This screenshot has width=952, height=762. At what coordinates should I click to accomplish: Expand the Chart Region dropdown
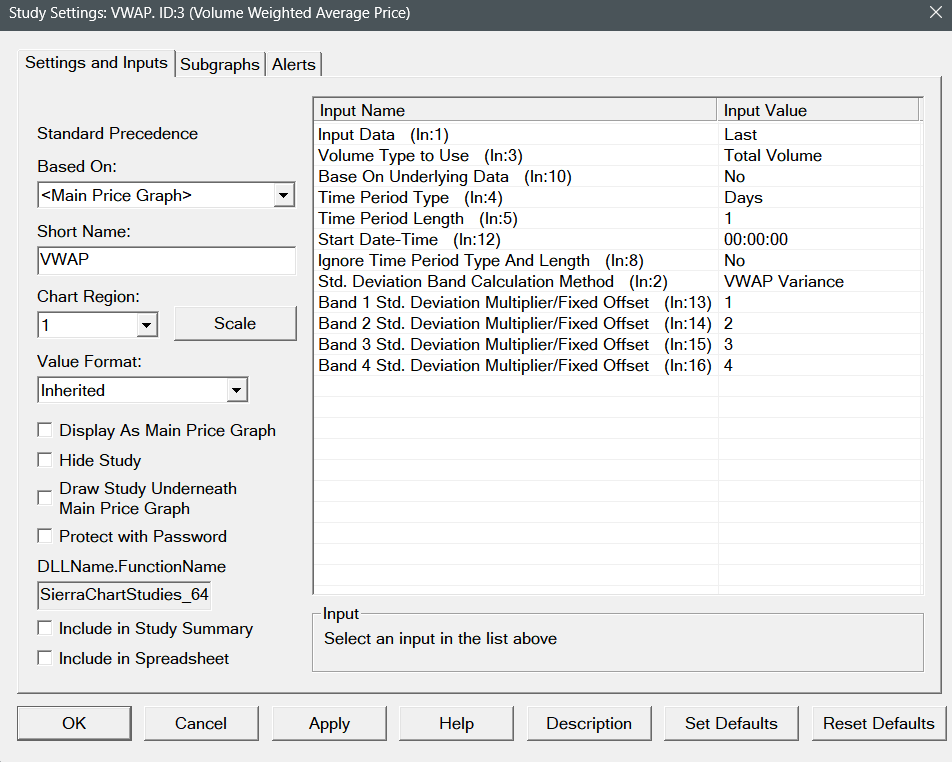pyautogui.click(x=146, y=324)
